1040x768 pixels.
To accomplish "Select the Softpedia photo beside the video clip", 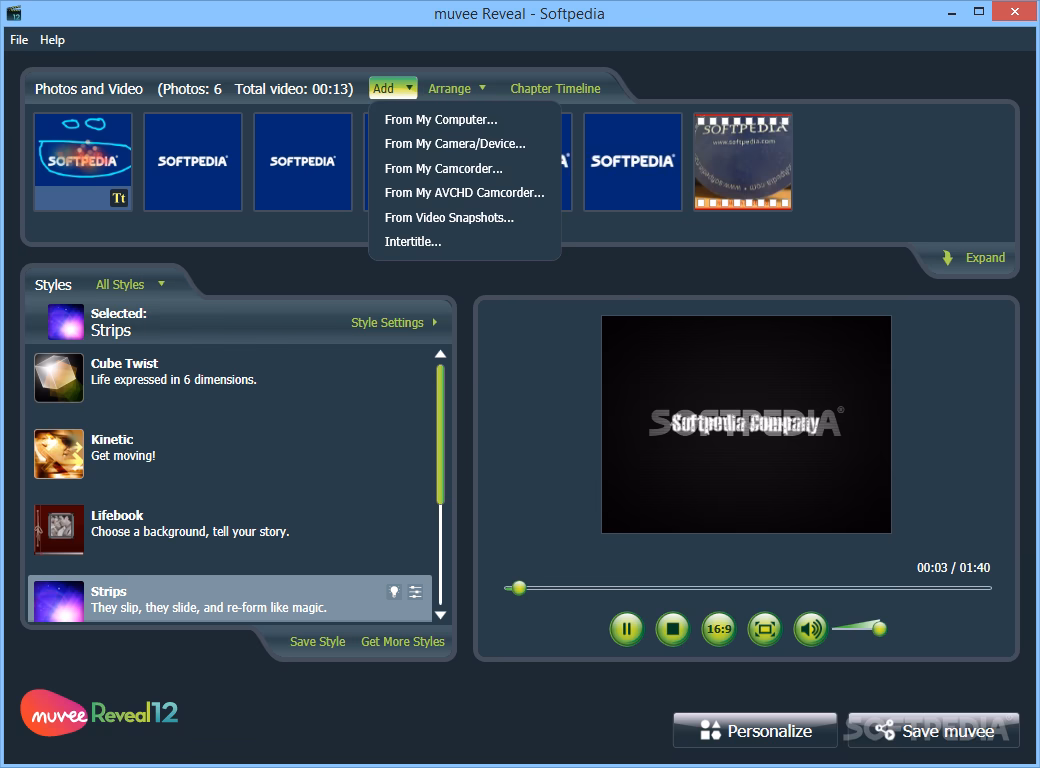I will [633, 161].
